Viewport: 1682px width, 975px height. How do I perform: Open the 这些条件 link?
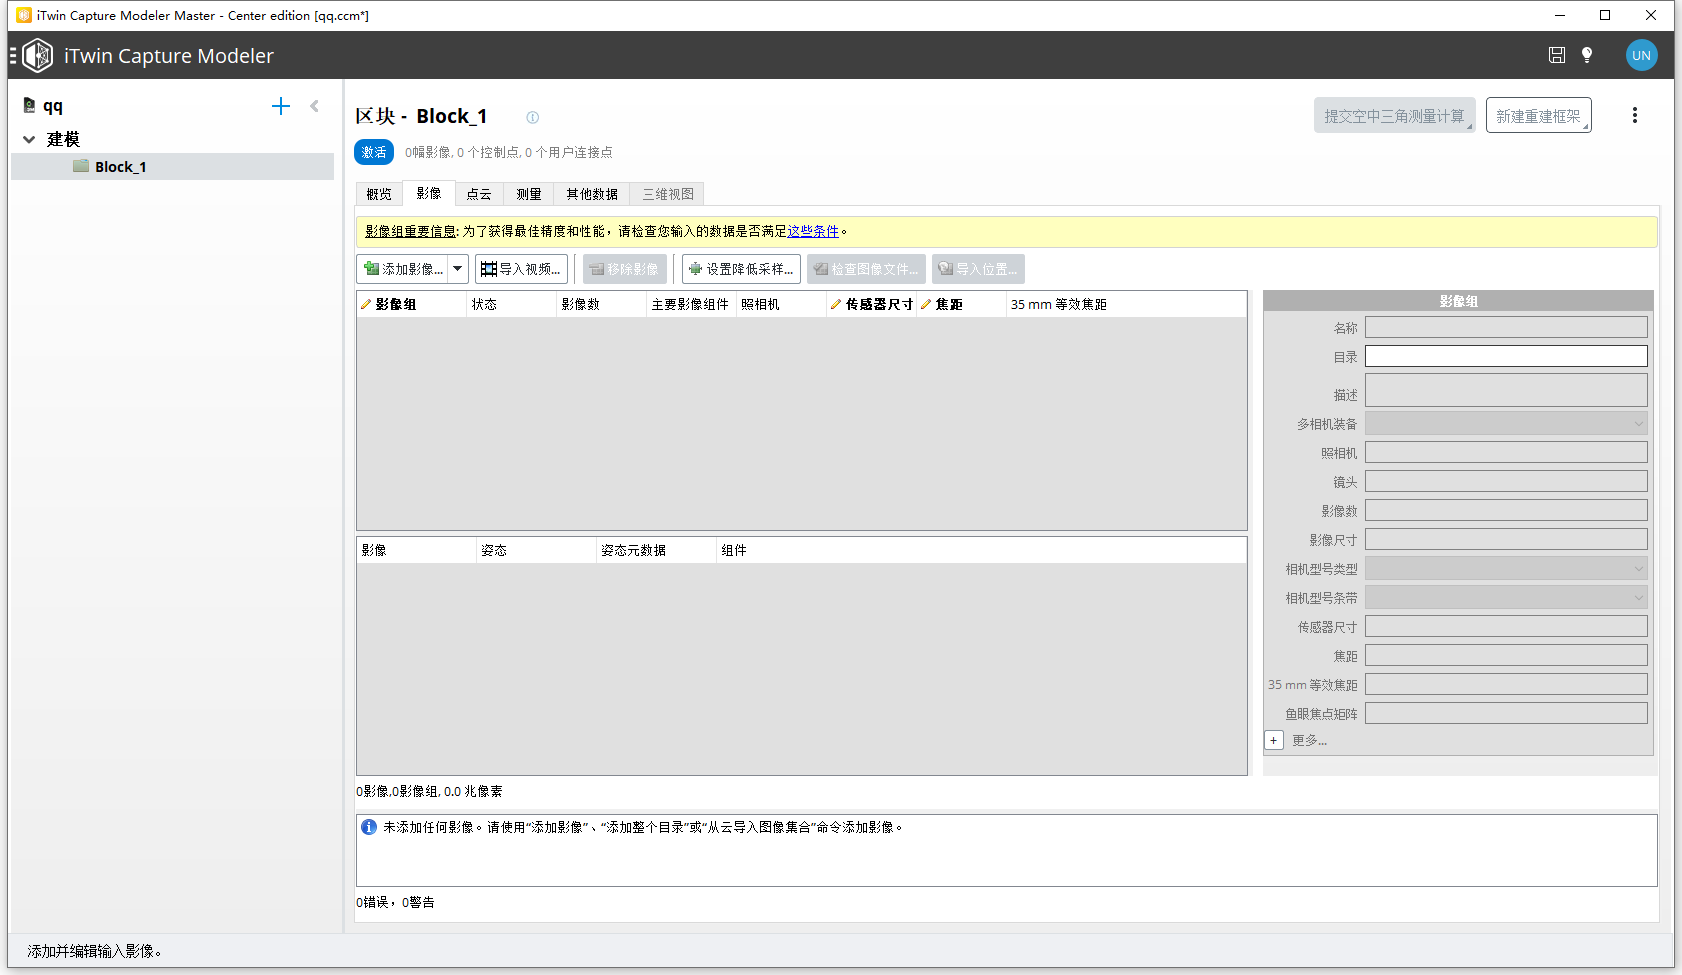[813, 231]
